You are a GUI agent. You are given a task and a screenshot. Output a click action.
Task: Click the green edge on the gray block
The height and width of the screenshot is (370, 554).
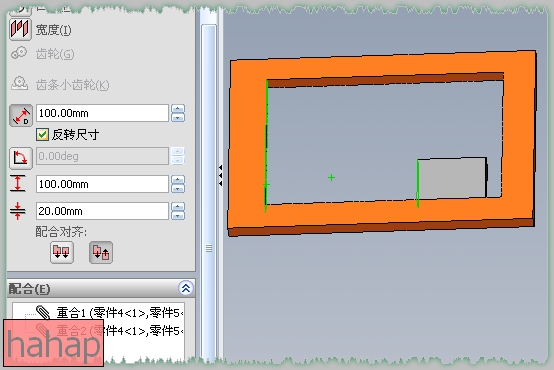[x=418, y=183]
